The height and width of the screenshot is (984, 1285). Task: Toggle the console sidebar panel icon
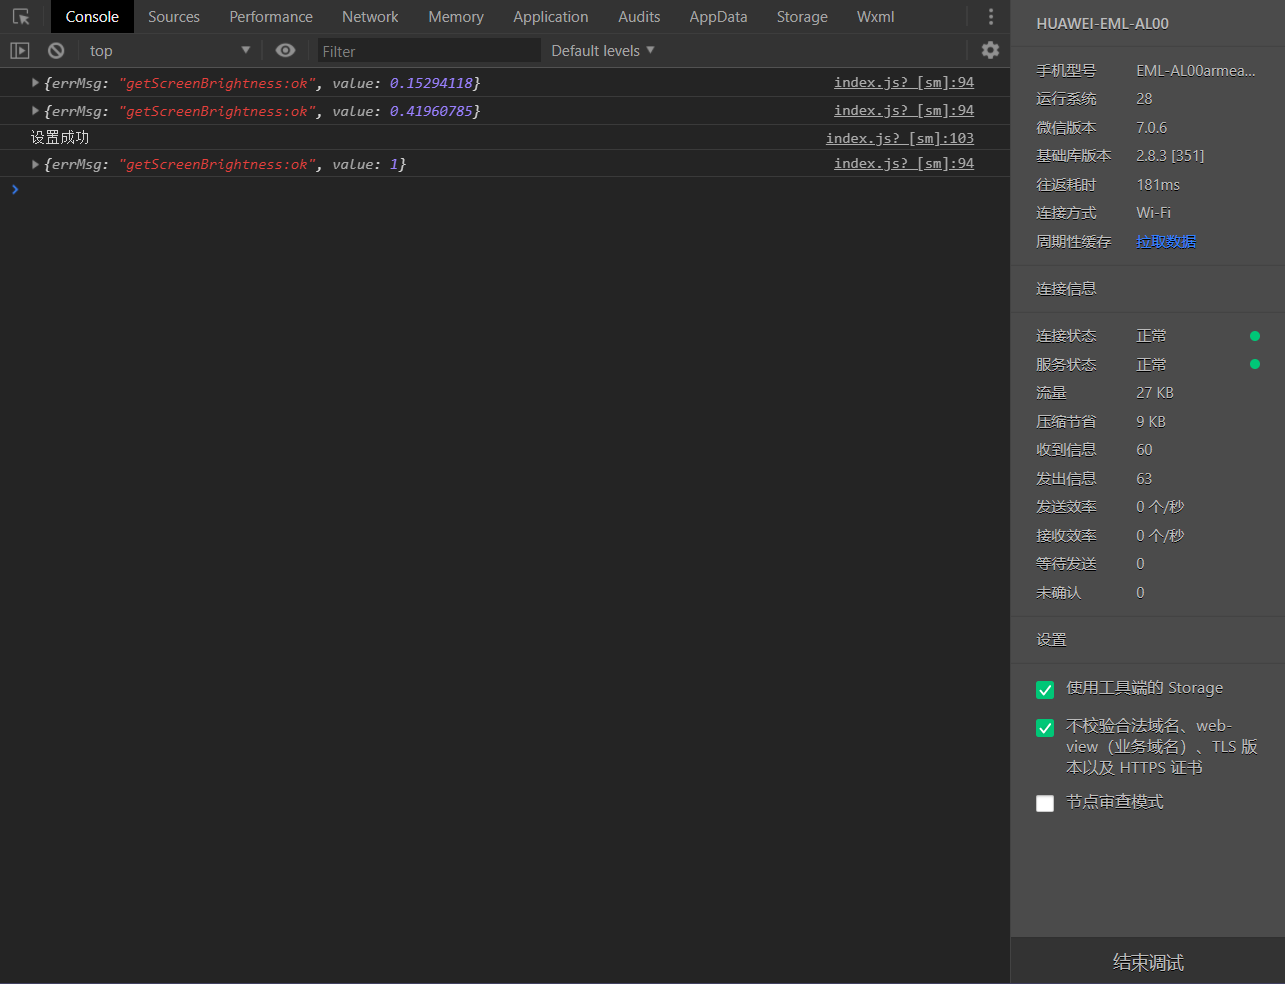20,50
